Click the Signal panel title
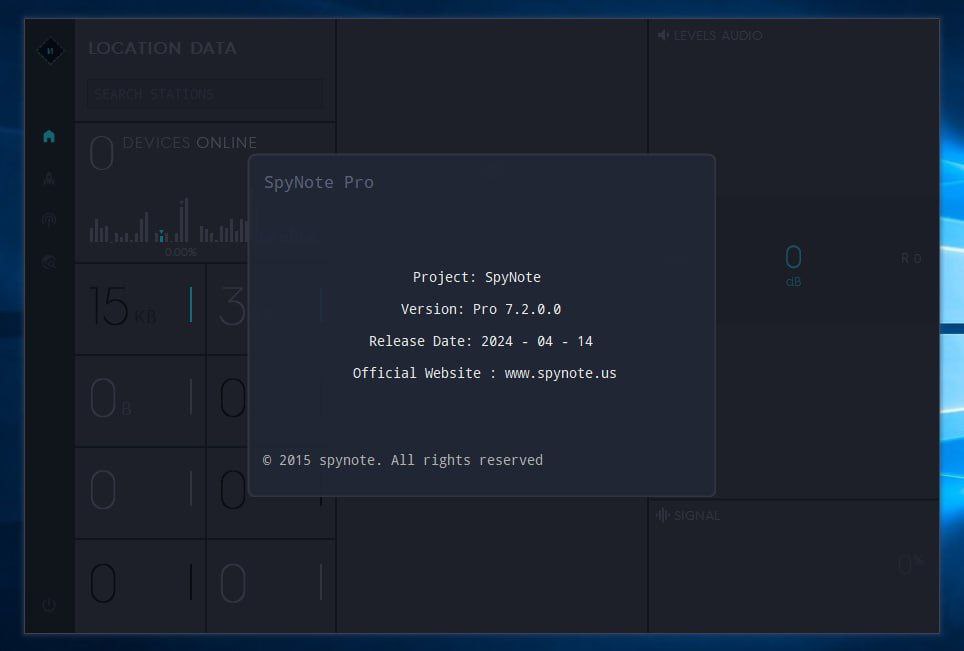This screenshot has height=651, width=964. click(x=697, y=515)
